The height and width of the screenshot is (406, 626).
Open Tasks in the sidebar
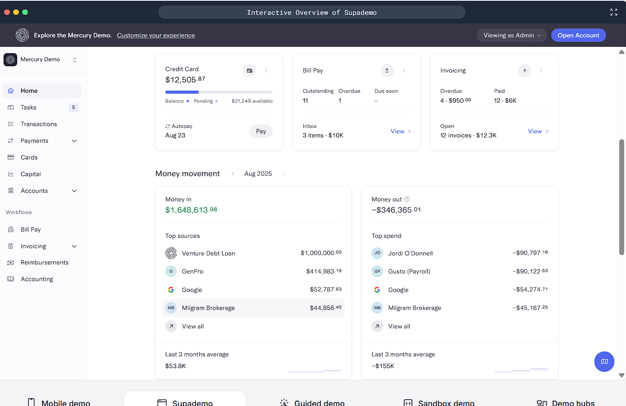42,107
